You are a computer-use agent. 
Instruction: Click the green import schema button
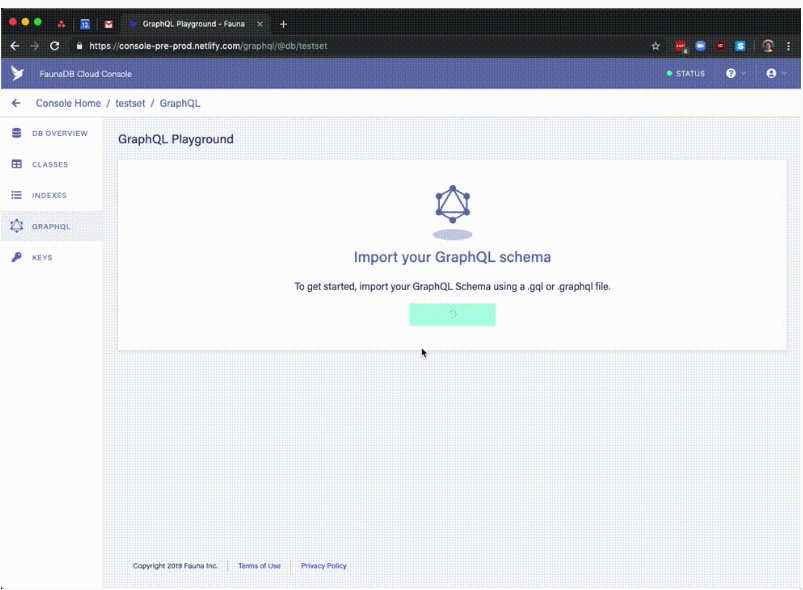point(452,314)
